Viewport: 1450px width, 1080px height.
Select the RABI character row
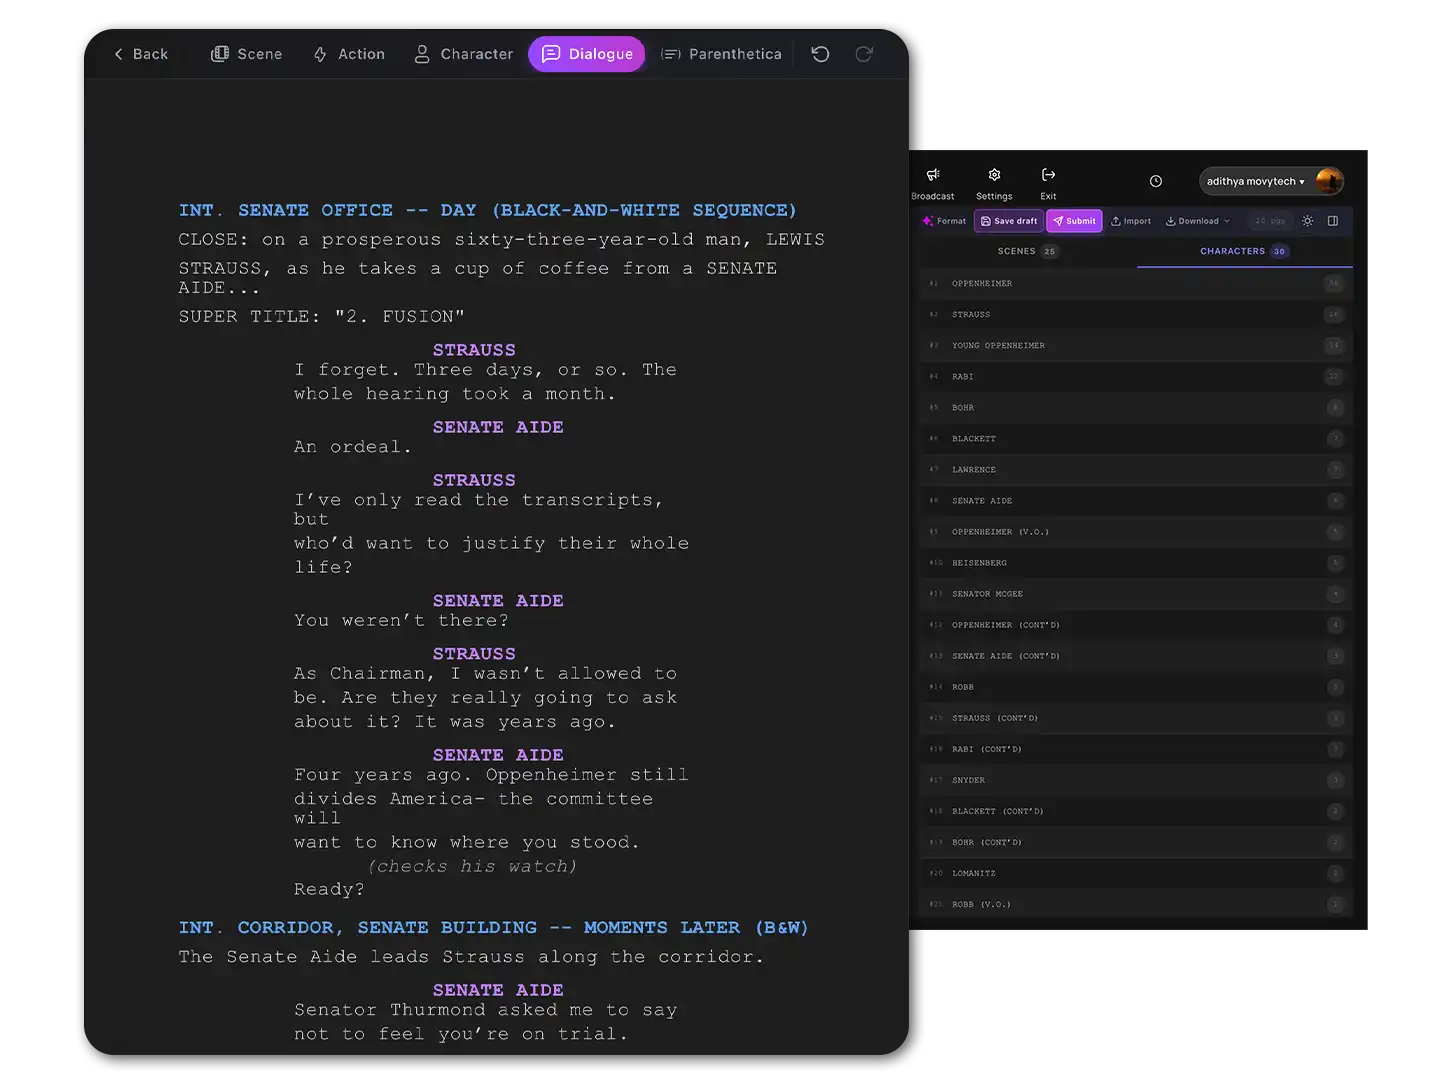point(1136,377)
